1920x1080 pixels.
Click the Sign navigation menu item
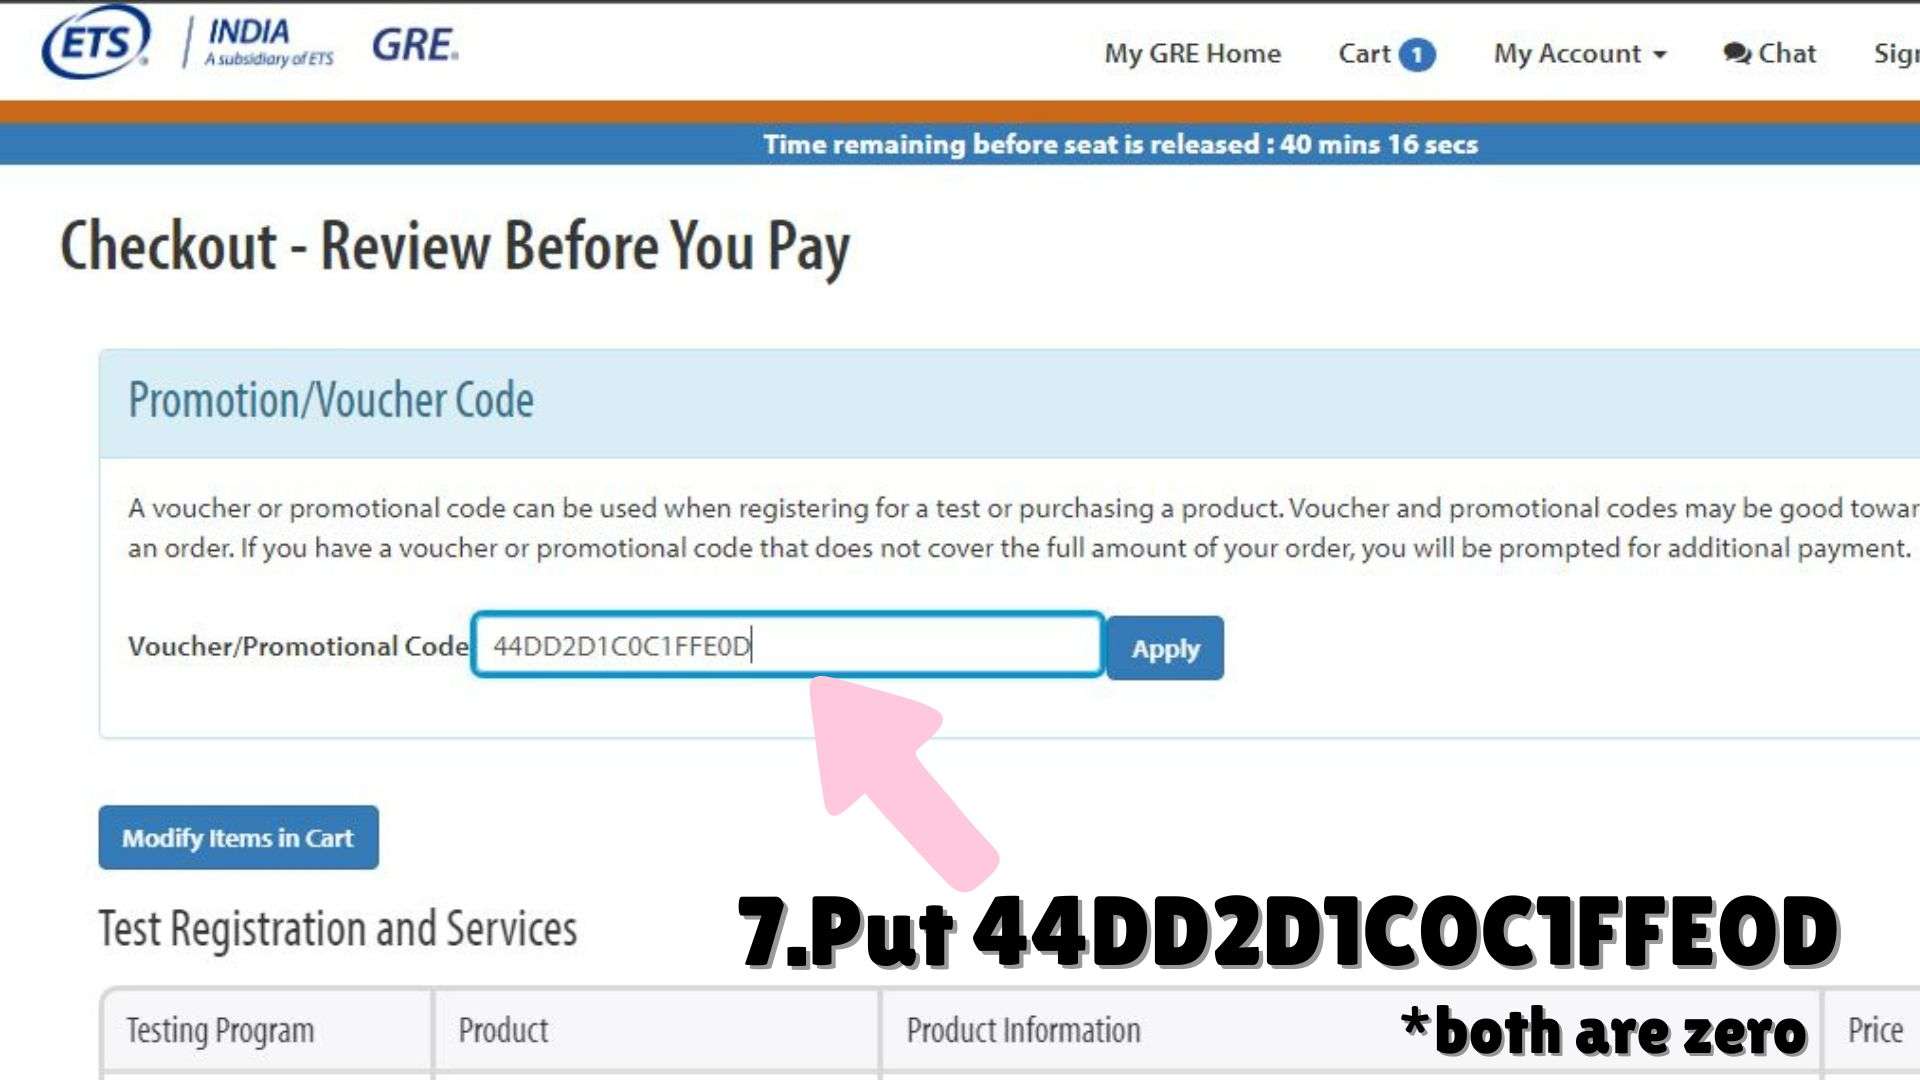[1896, 53]
